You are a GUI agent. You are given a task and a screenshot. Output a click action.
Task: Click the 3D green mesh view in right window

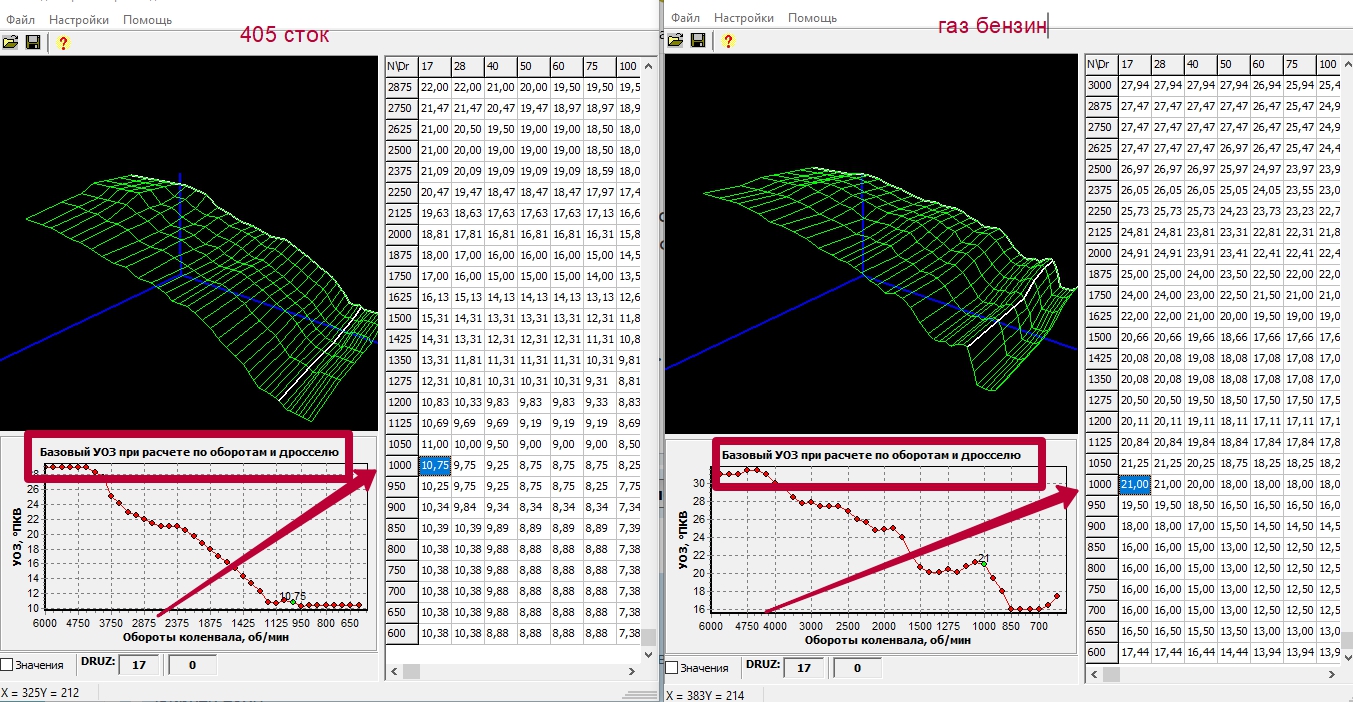pyautogui.click(x=872, y=242)
